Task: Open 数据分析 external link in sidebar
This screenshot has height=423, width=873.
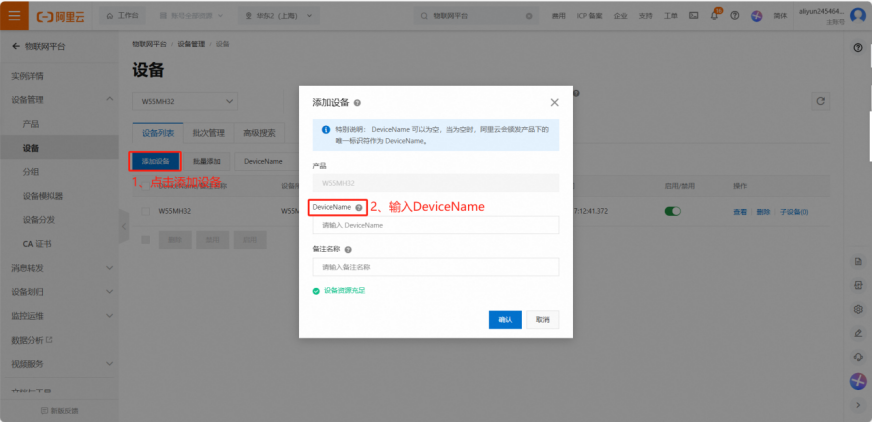Action: pyautogui.click(x=32, y=340)
